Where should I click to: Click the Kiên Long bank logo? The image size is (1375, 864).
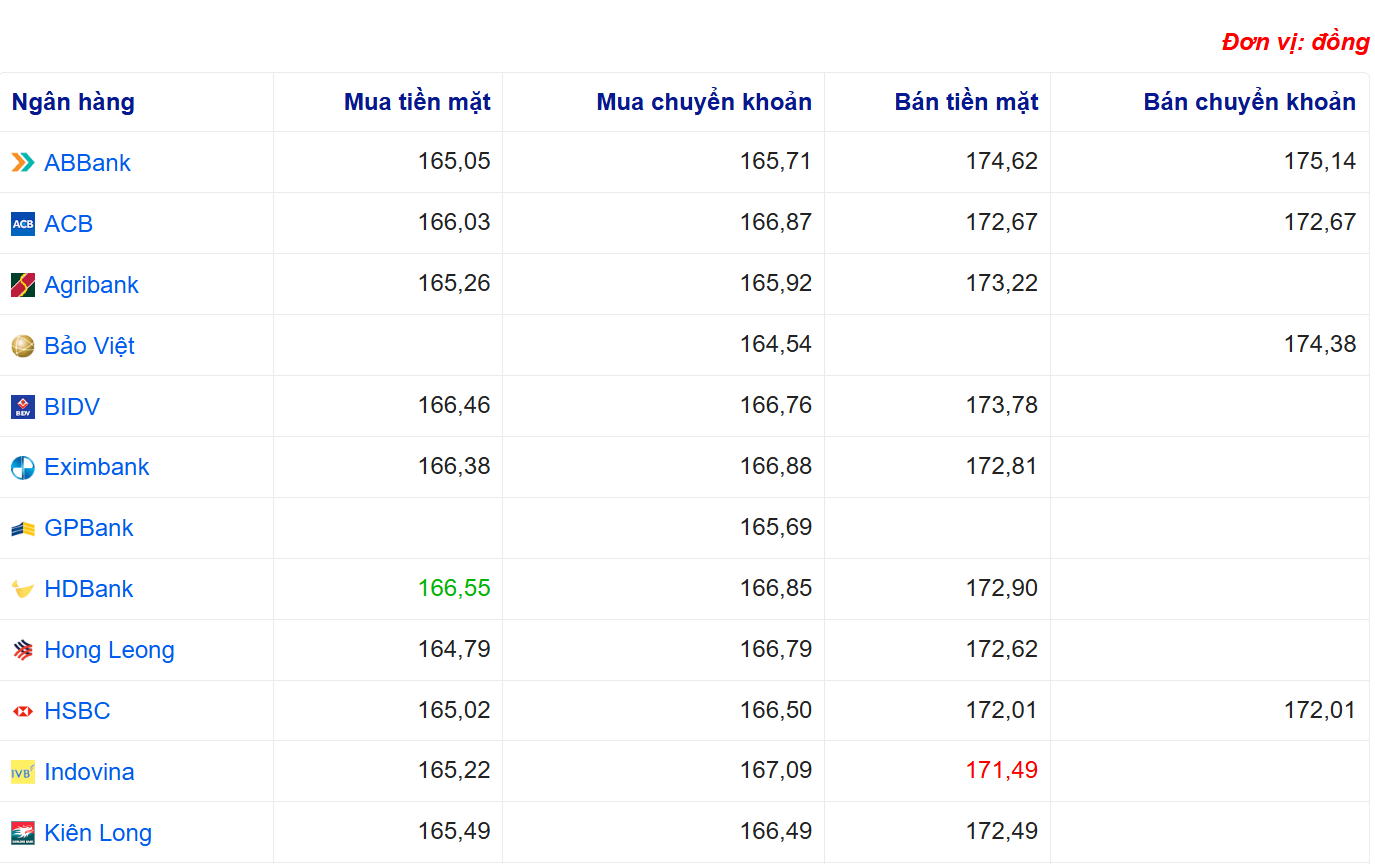tap(23, 833)
